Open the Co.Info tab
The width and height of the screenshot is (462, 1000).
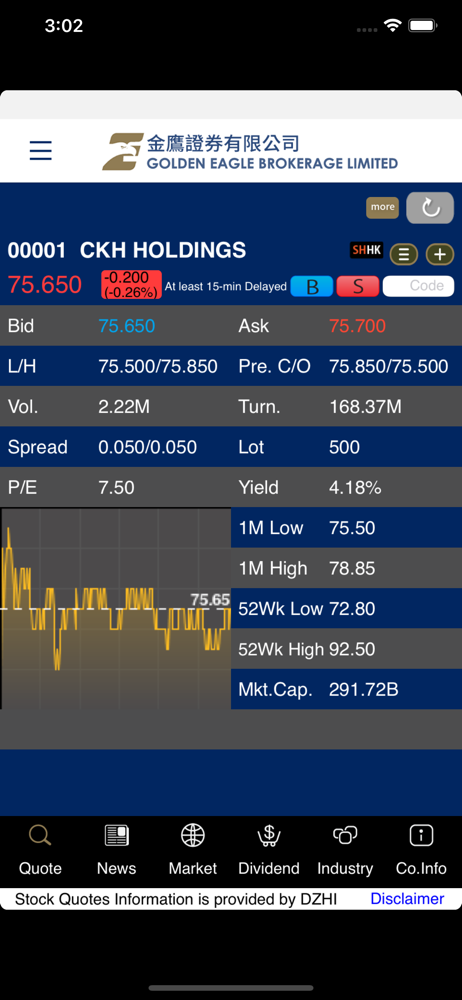[421, 850]
